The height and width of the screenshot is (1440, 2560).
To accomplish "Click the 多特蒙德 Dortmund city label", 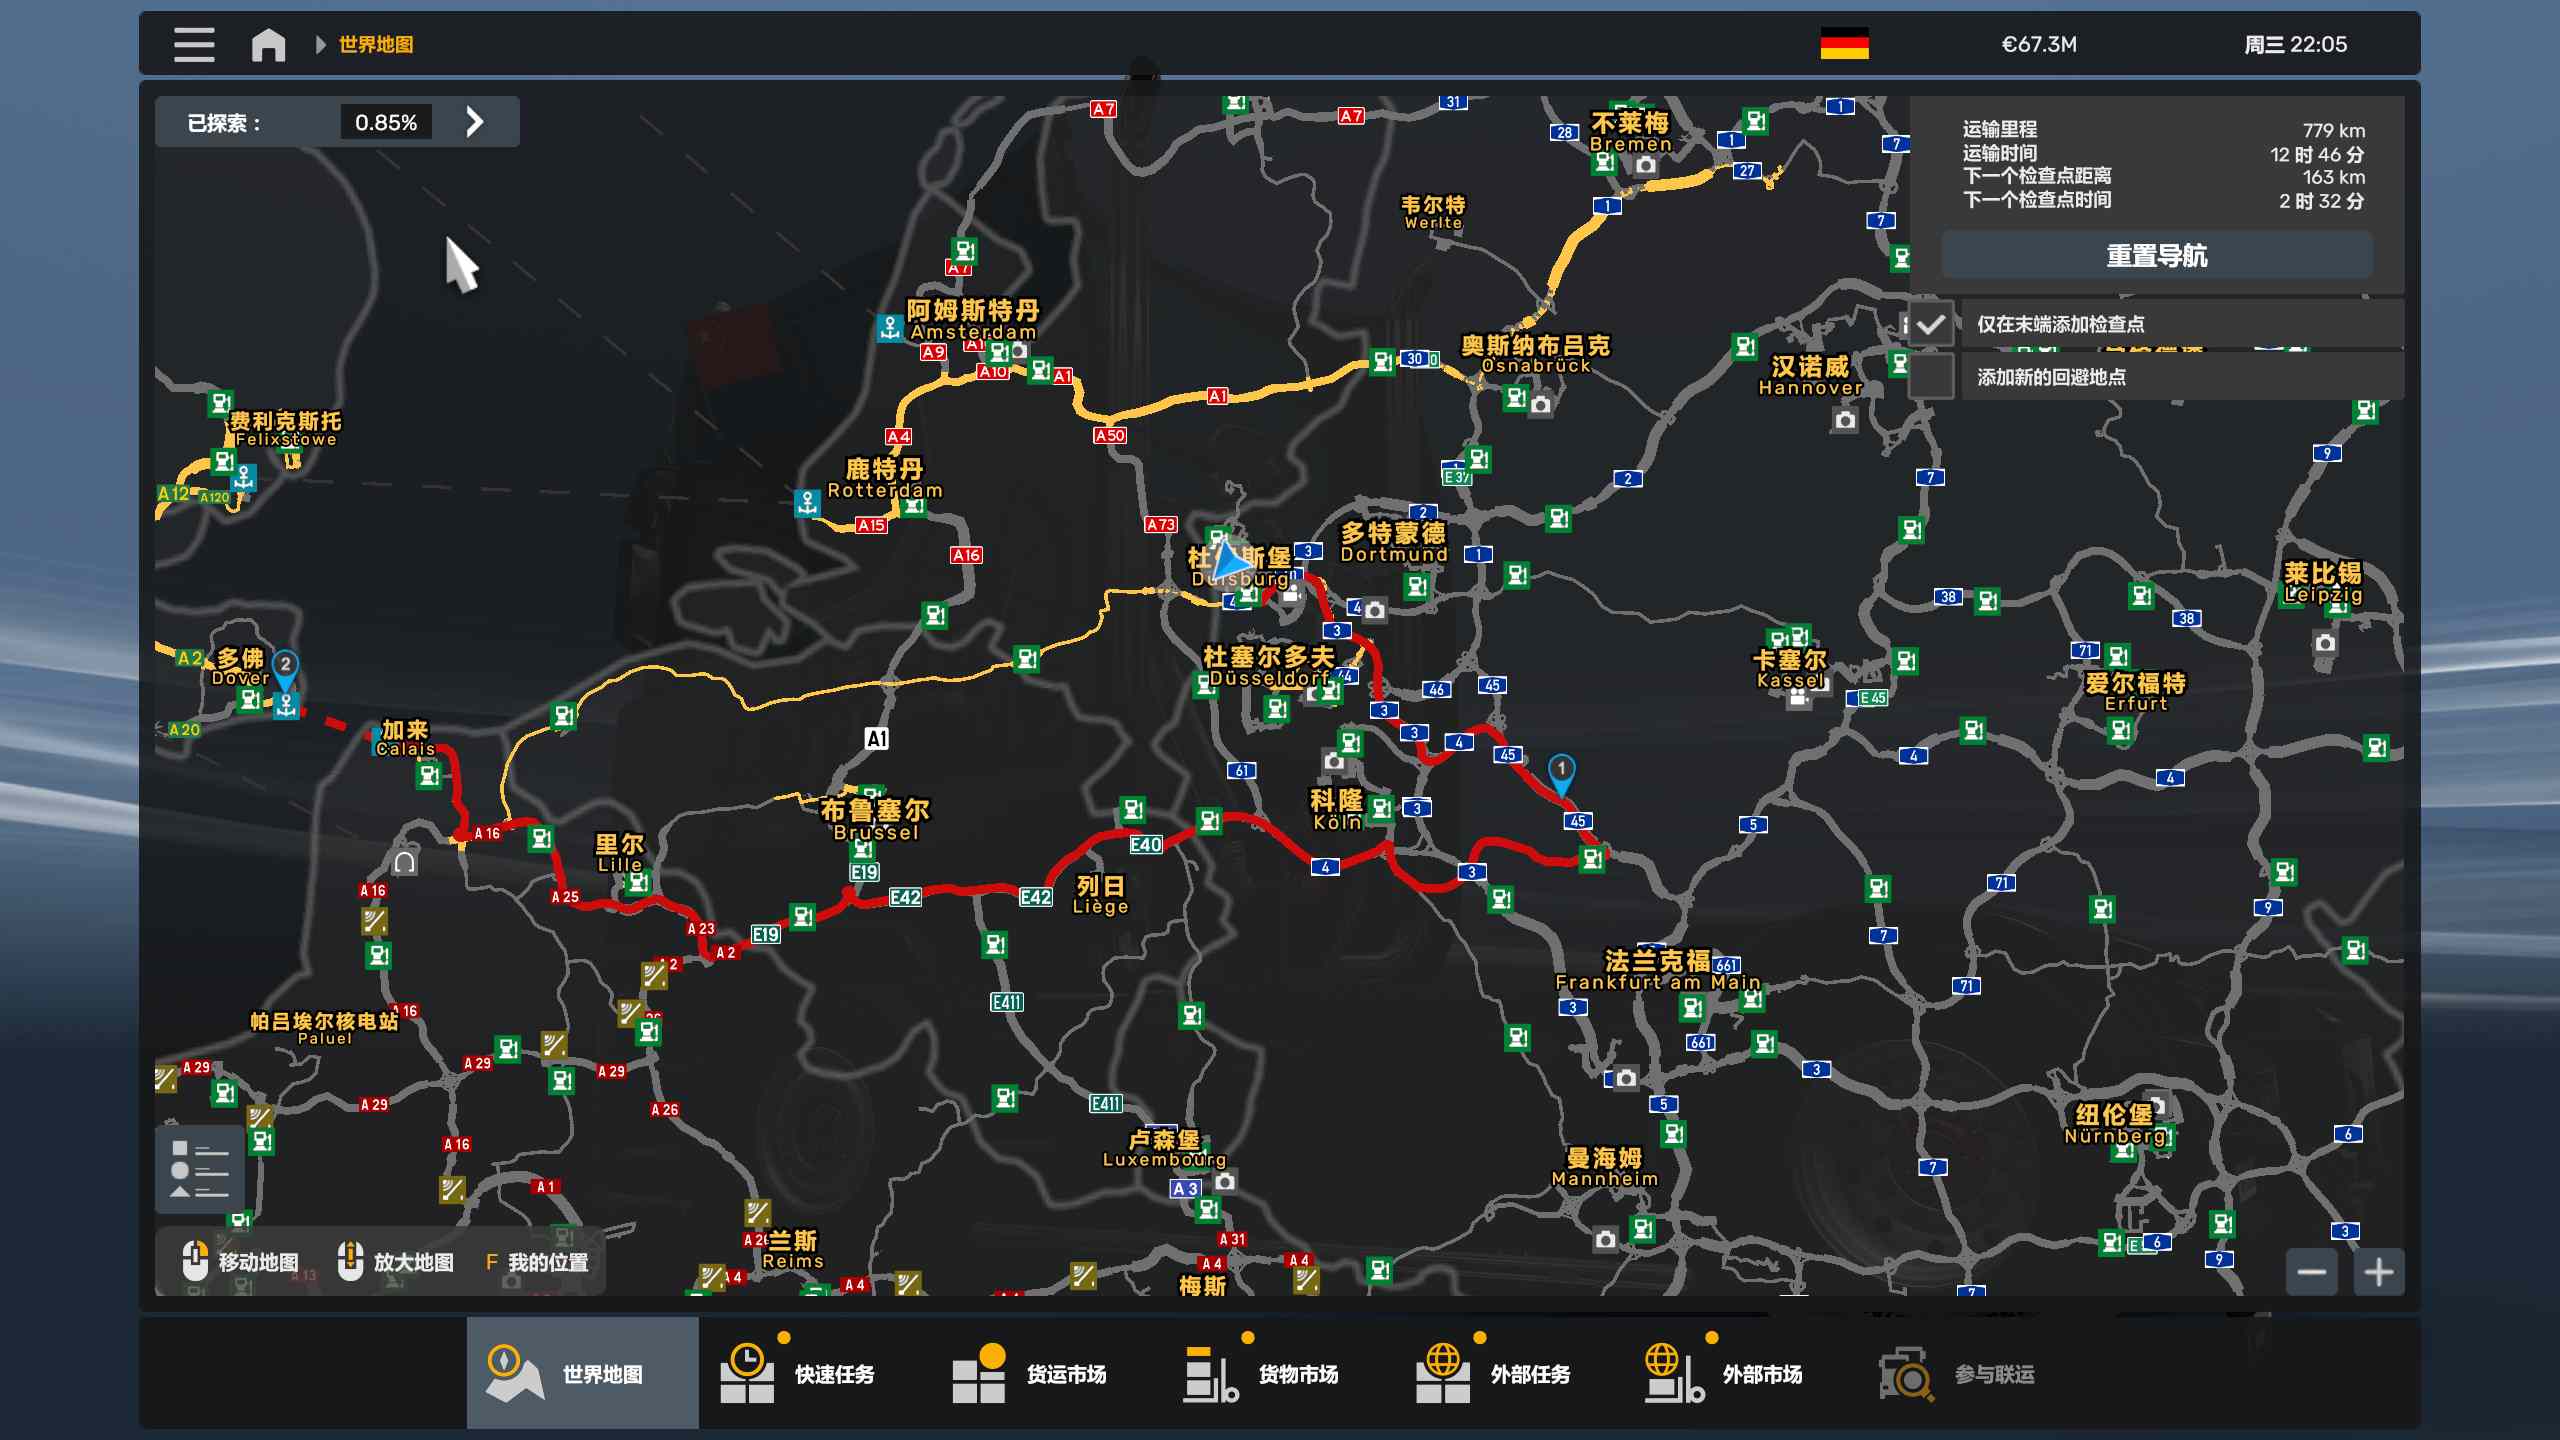I will [1394, 543].
